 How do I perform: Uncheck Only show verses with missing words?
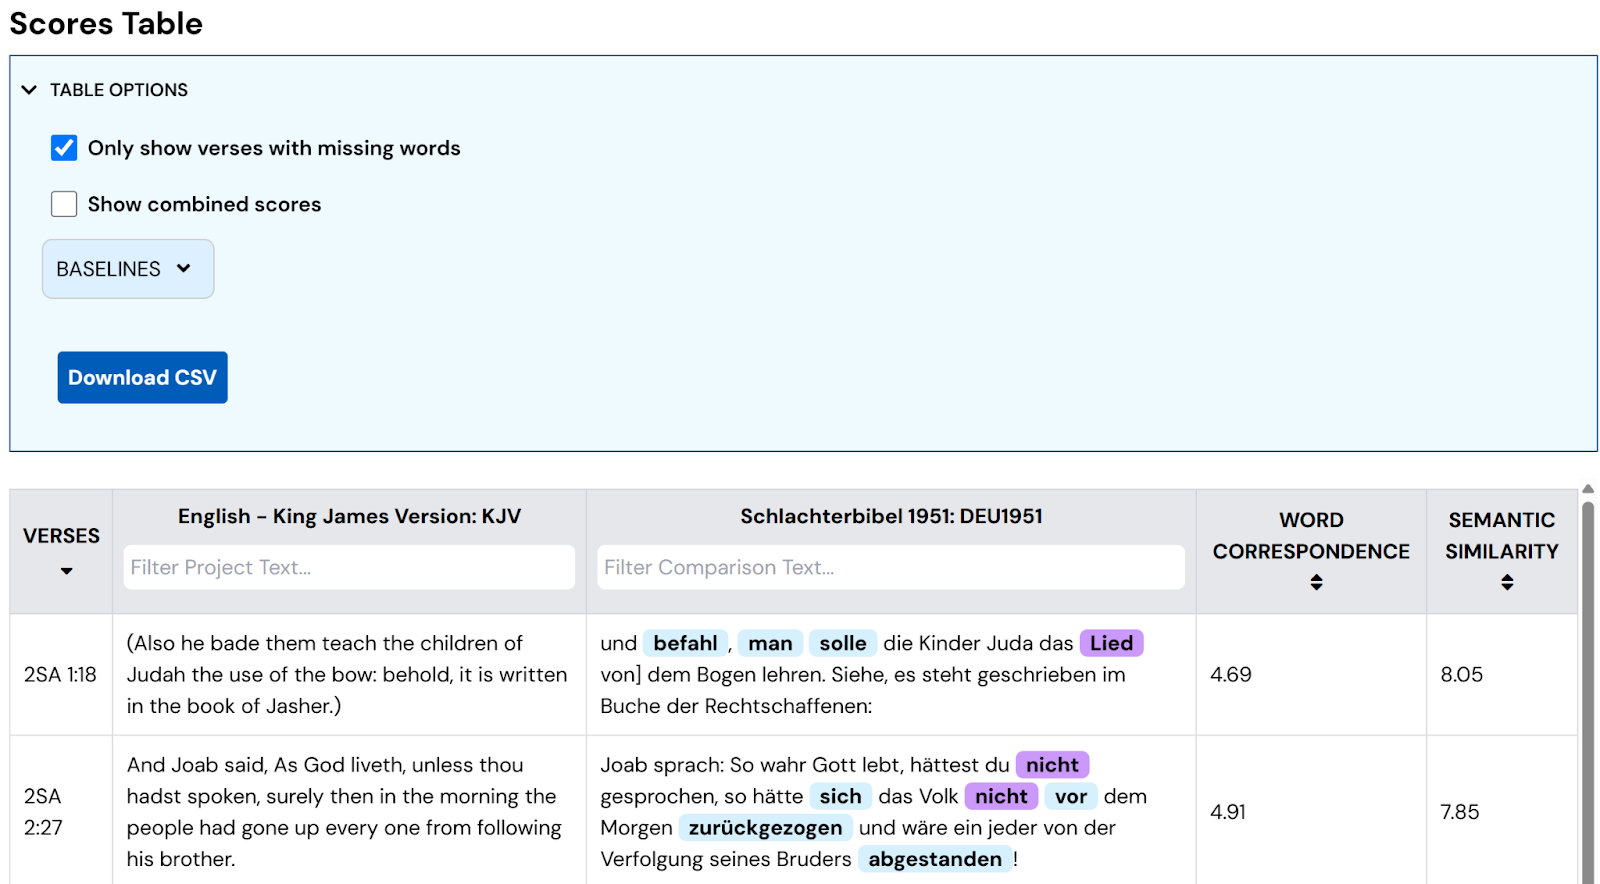point(64,148)
